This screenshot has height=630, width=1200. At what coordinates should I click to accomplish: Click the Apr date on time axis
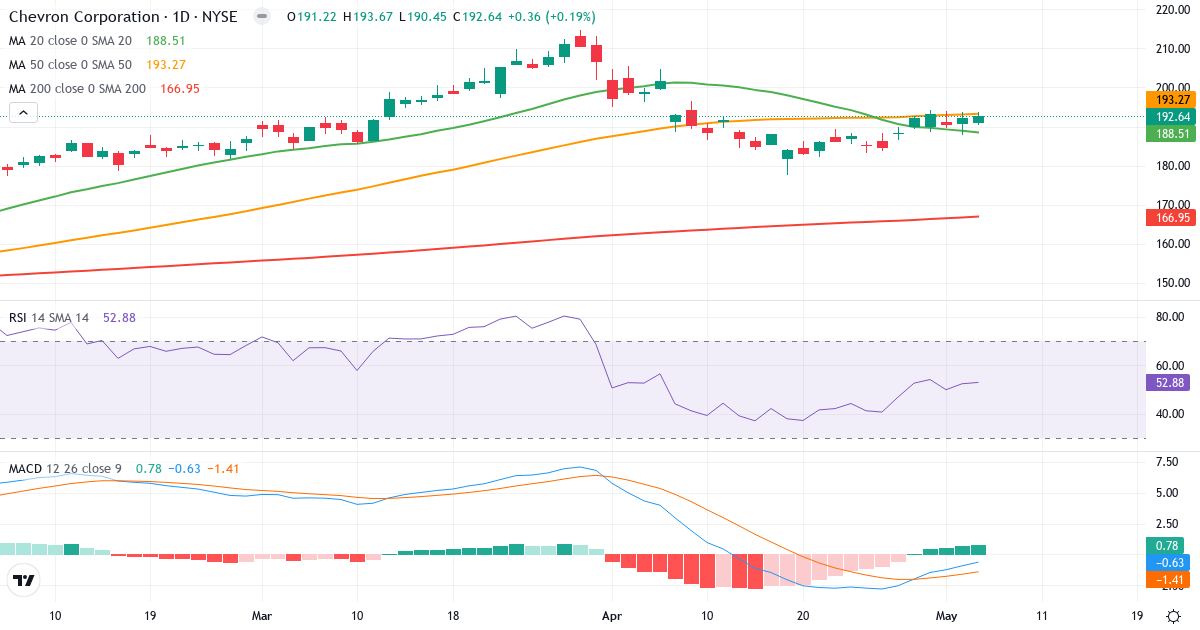click(610, 616)
